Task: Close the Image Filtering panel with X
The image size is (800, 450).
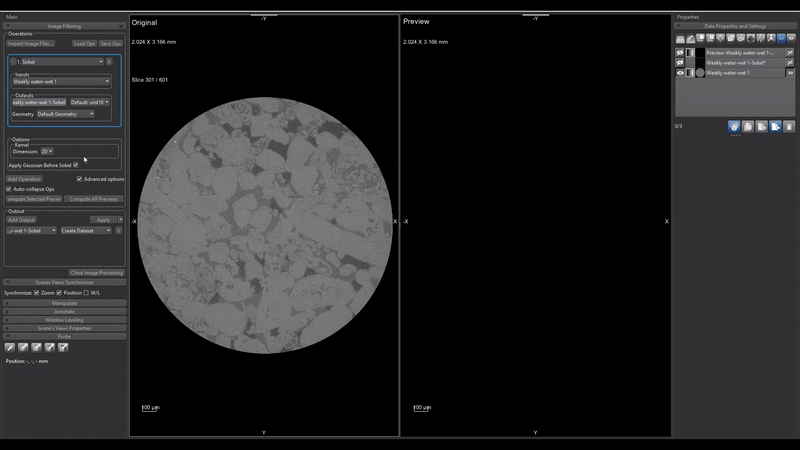Action: click(121, 26)
